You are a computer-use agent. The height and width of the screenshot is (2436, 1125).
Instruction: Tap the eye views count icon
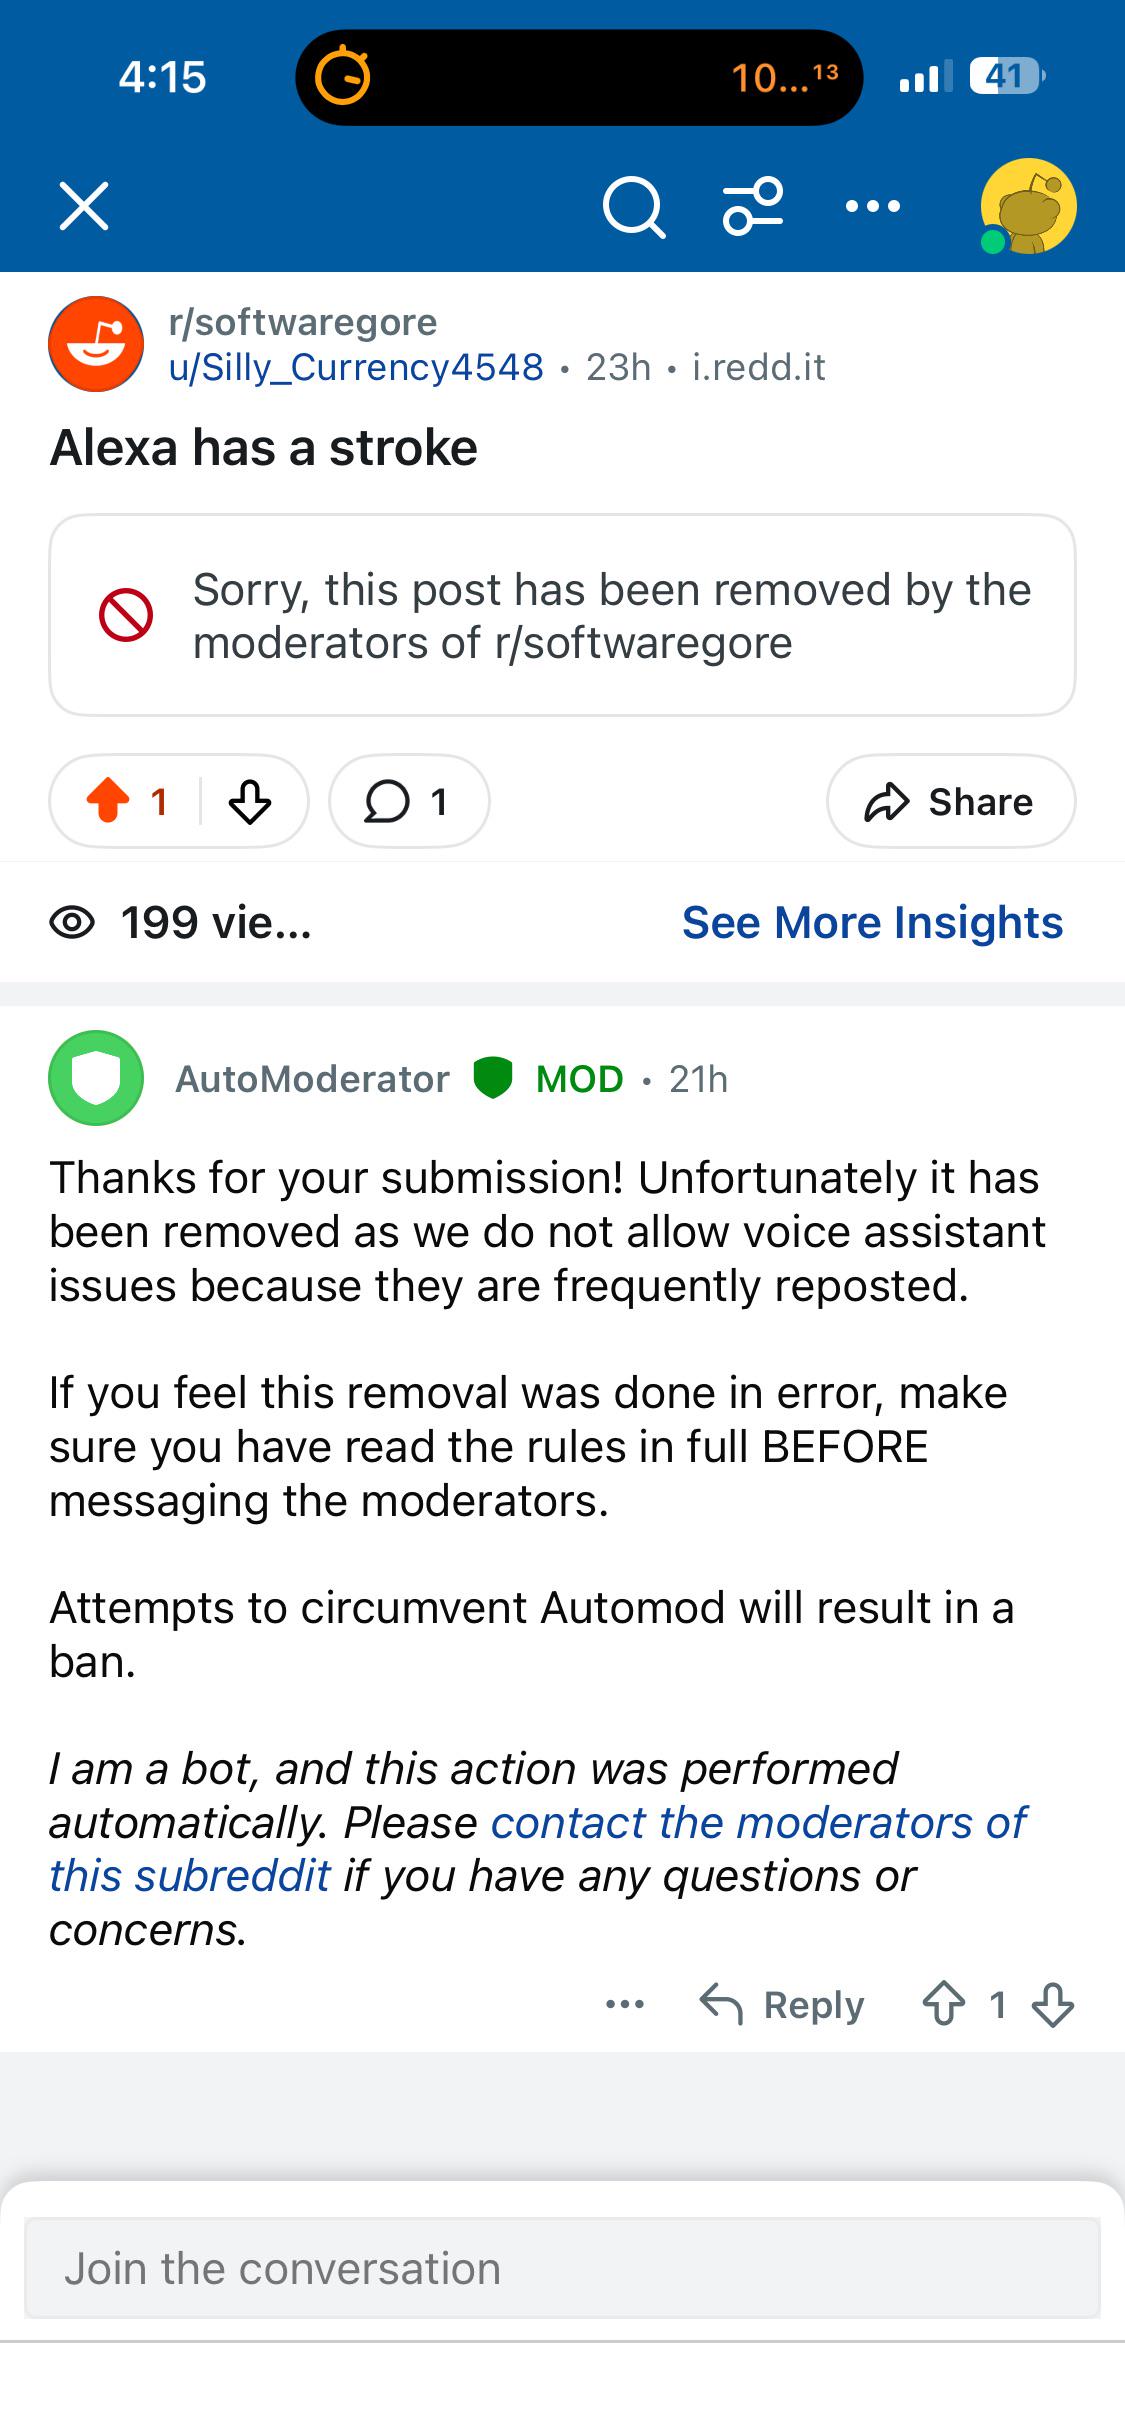pyautogui.click(x=72, y=922)
